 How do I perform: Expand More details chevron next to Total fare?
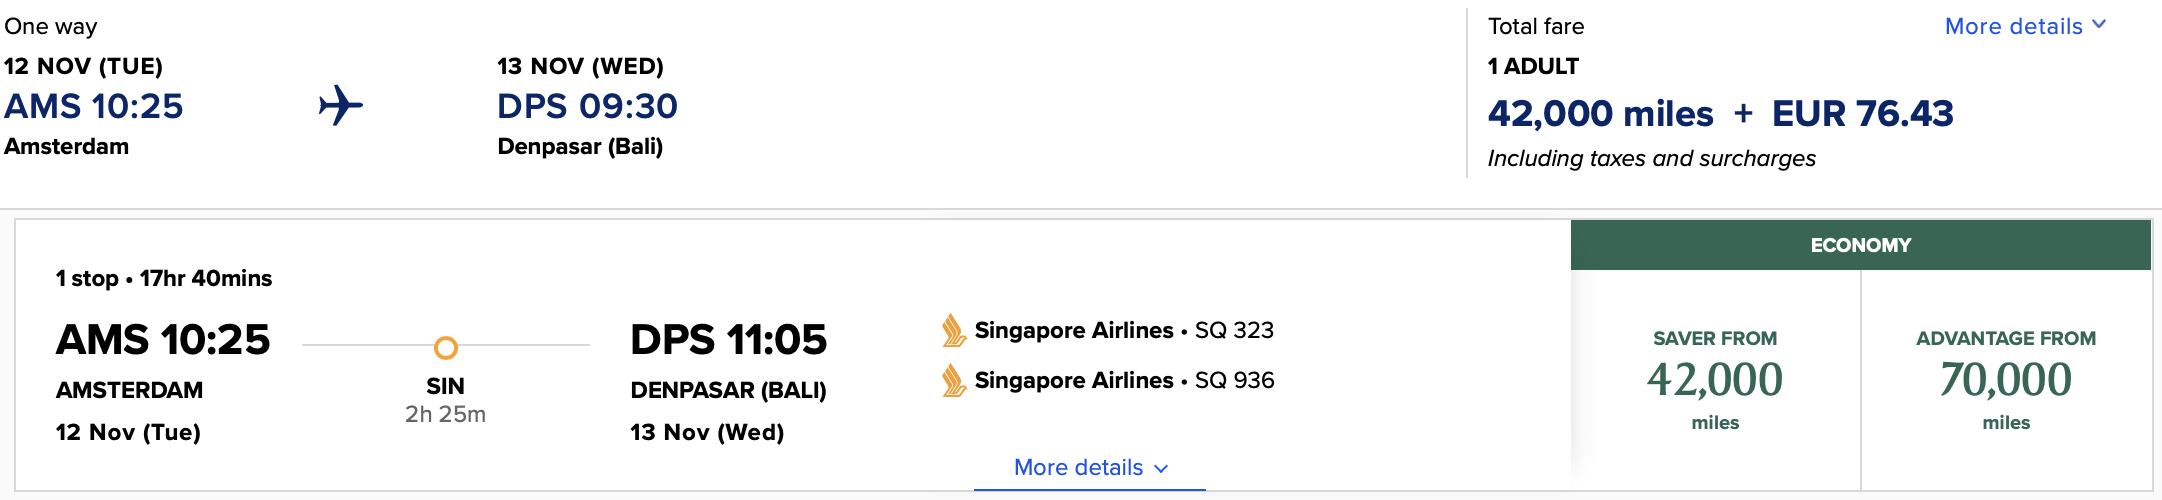click(2098, 25)
